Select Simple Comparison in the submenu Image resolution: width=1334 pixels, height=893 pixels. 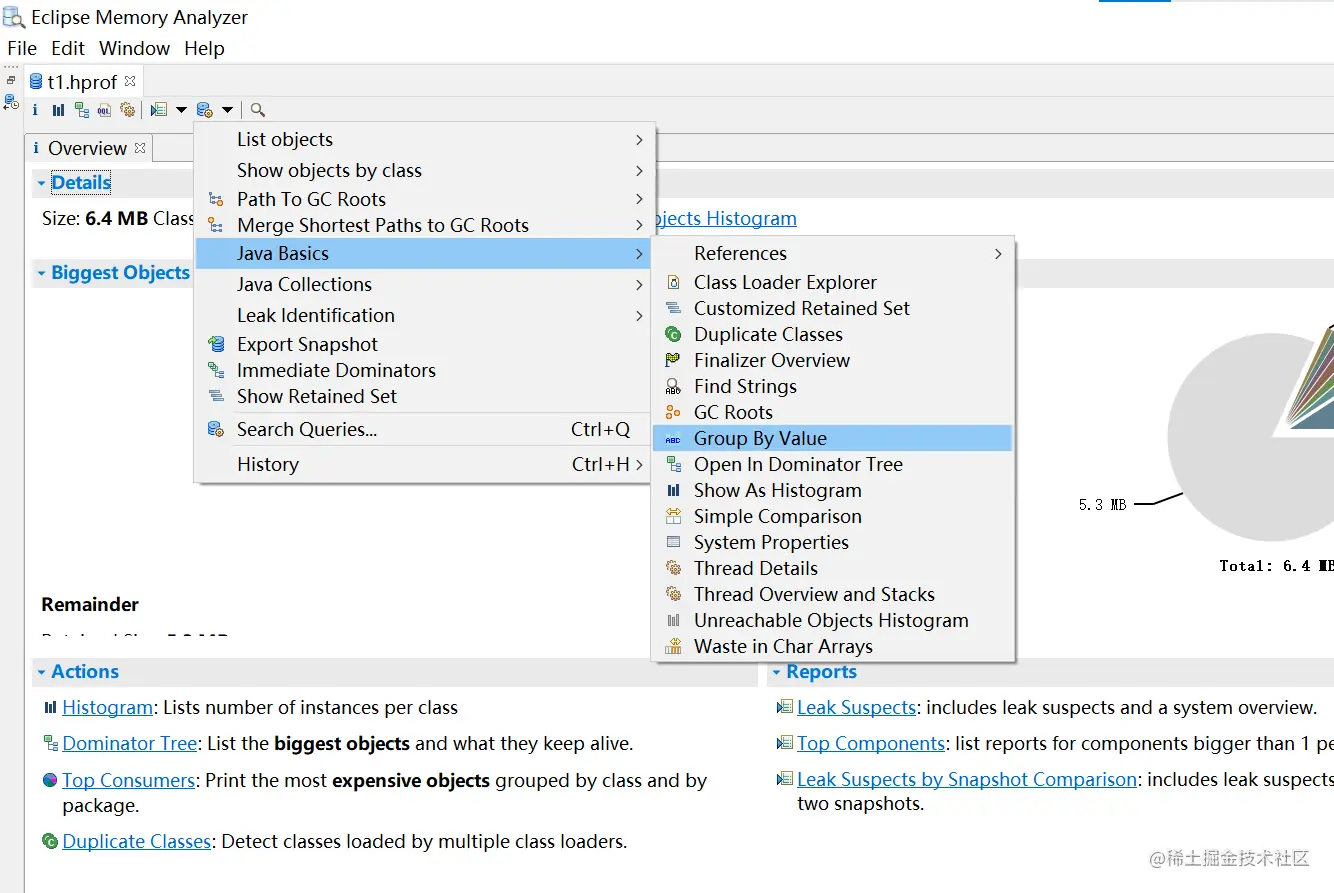coord(833,517)
